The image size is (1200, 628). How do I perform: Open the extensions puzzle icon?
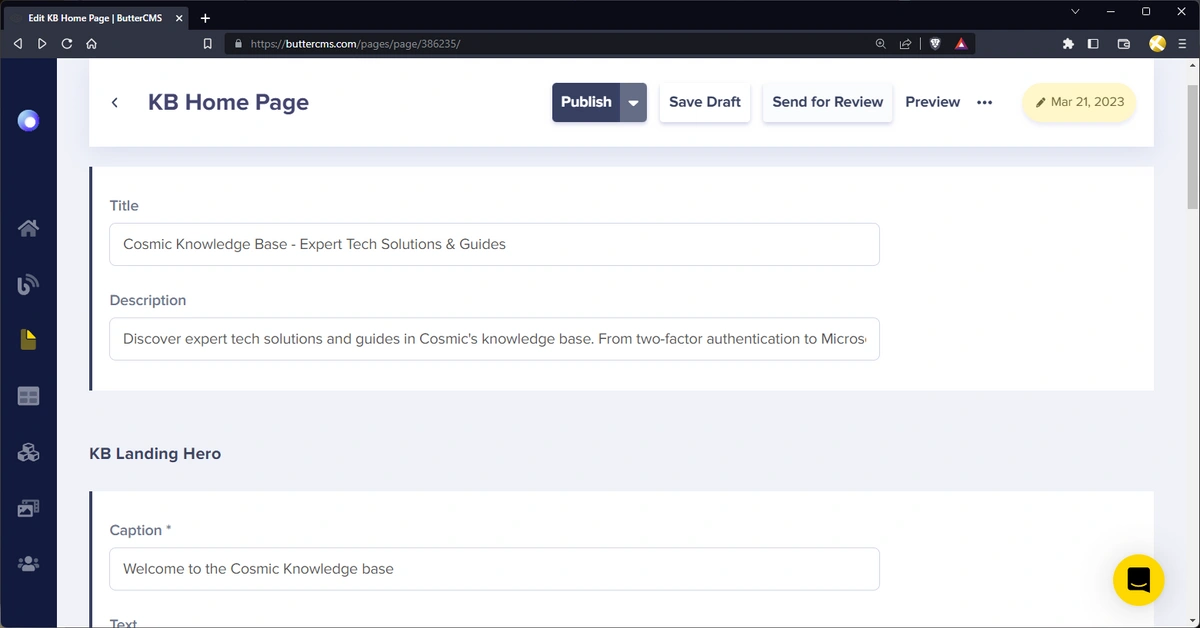[1068, 44]
